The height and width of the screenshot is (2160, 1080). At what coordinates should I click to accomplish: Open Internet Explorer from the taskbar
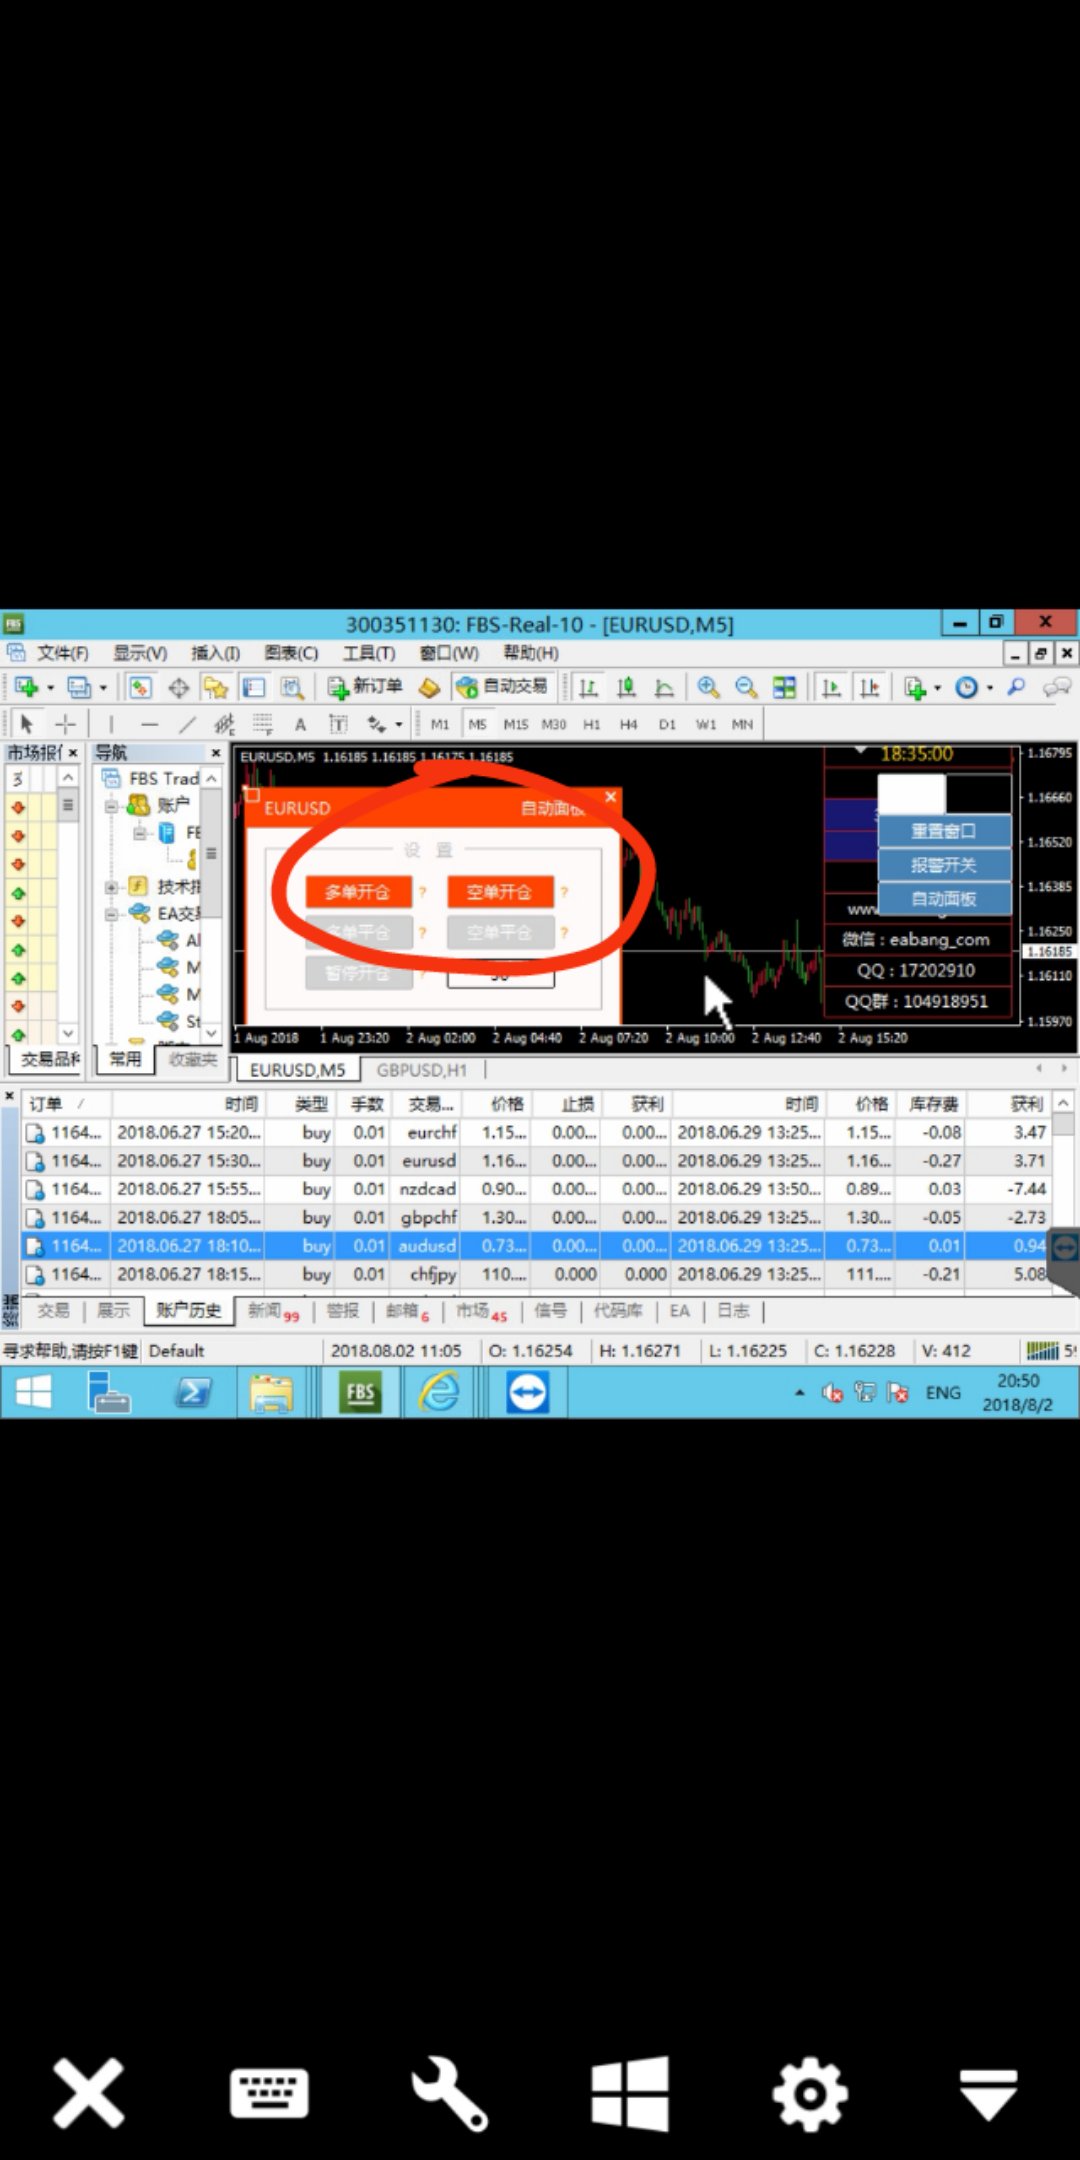(x=439, y=1392)
